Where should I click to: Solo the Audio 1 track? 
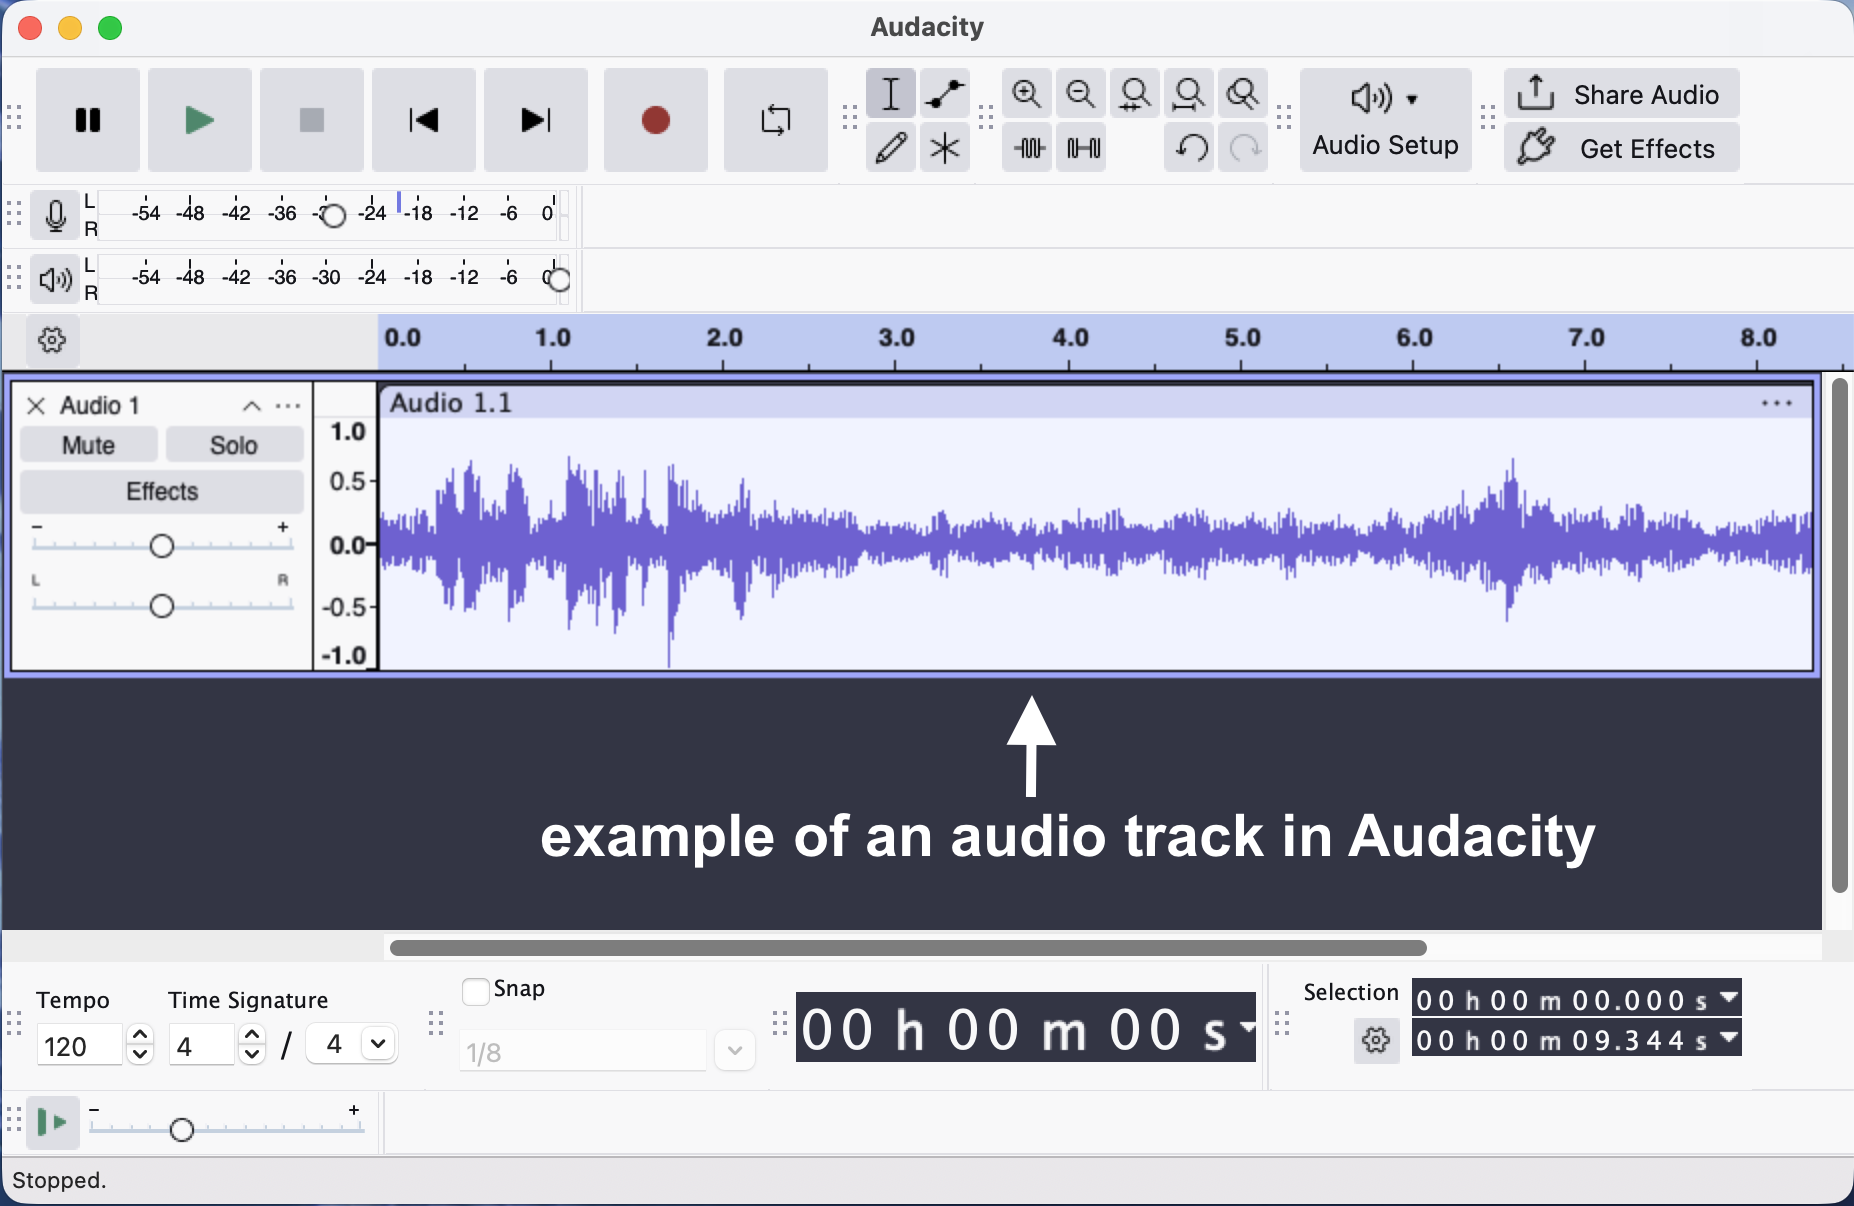coord(234,445)
